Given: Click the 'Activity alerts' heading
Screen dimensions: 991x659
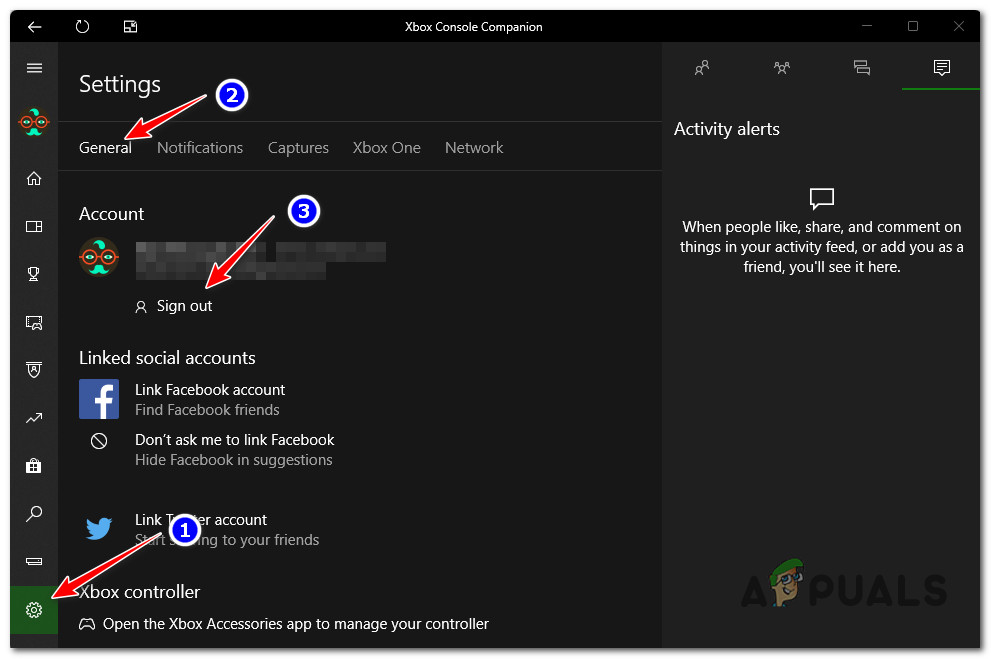Looking at the screenshot, I should [x=726, y=129].
